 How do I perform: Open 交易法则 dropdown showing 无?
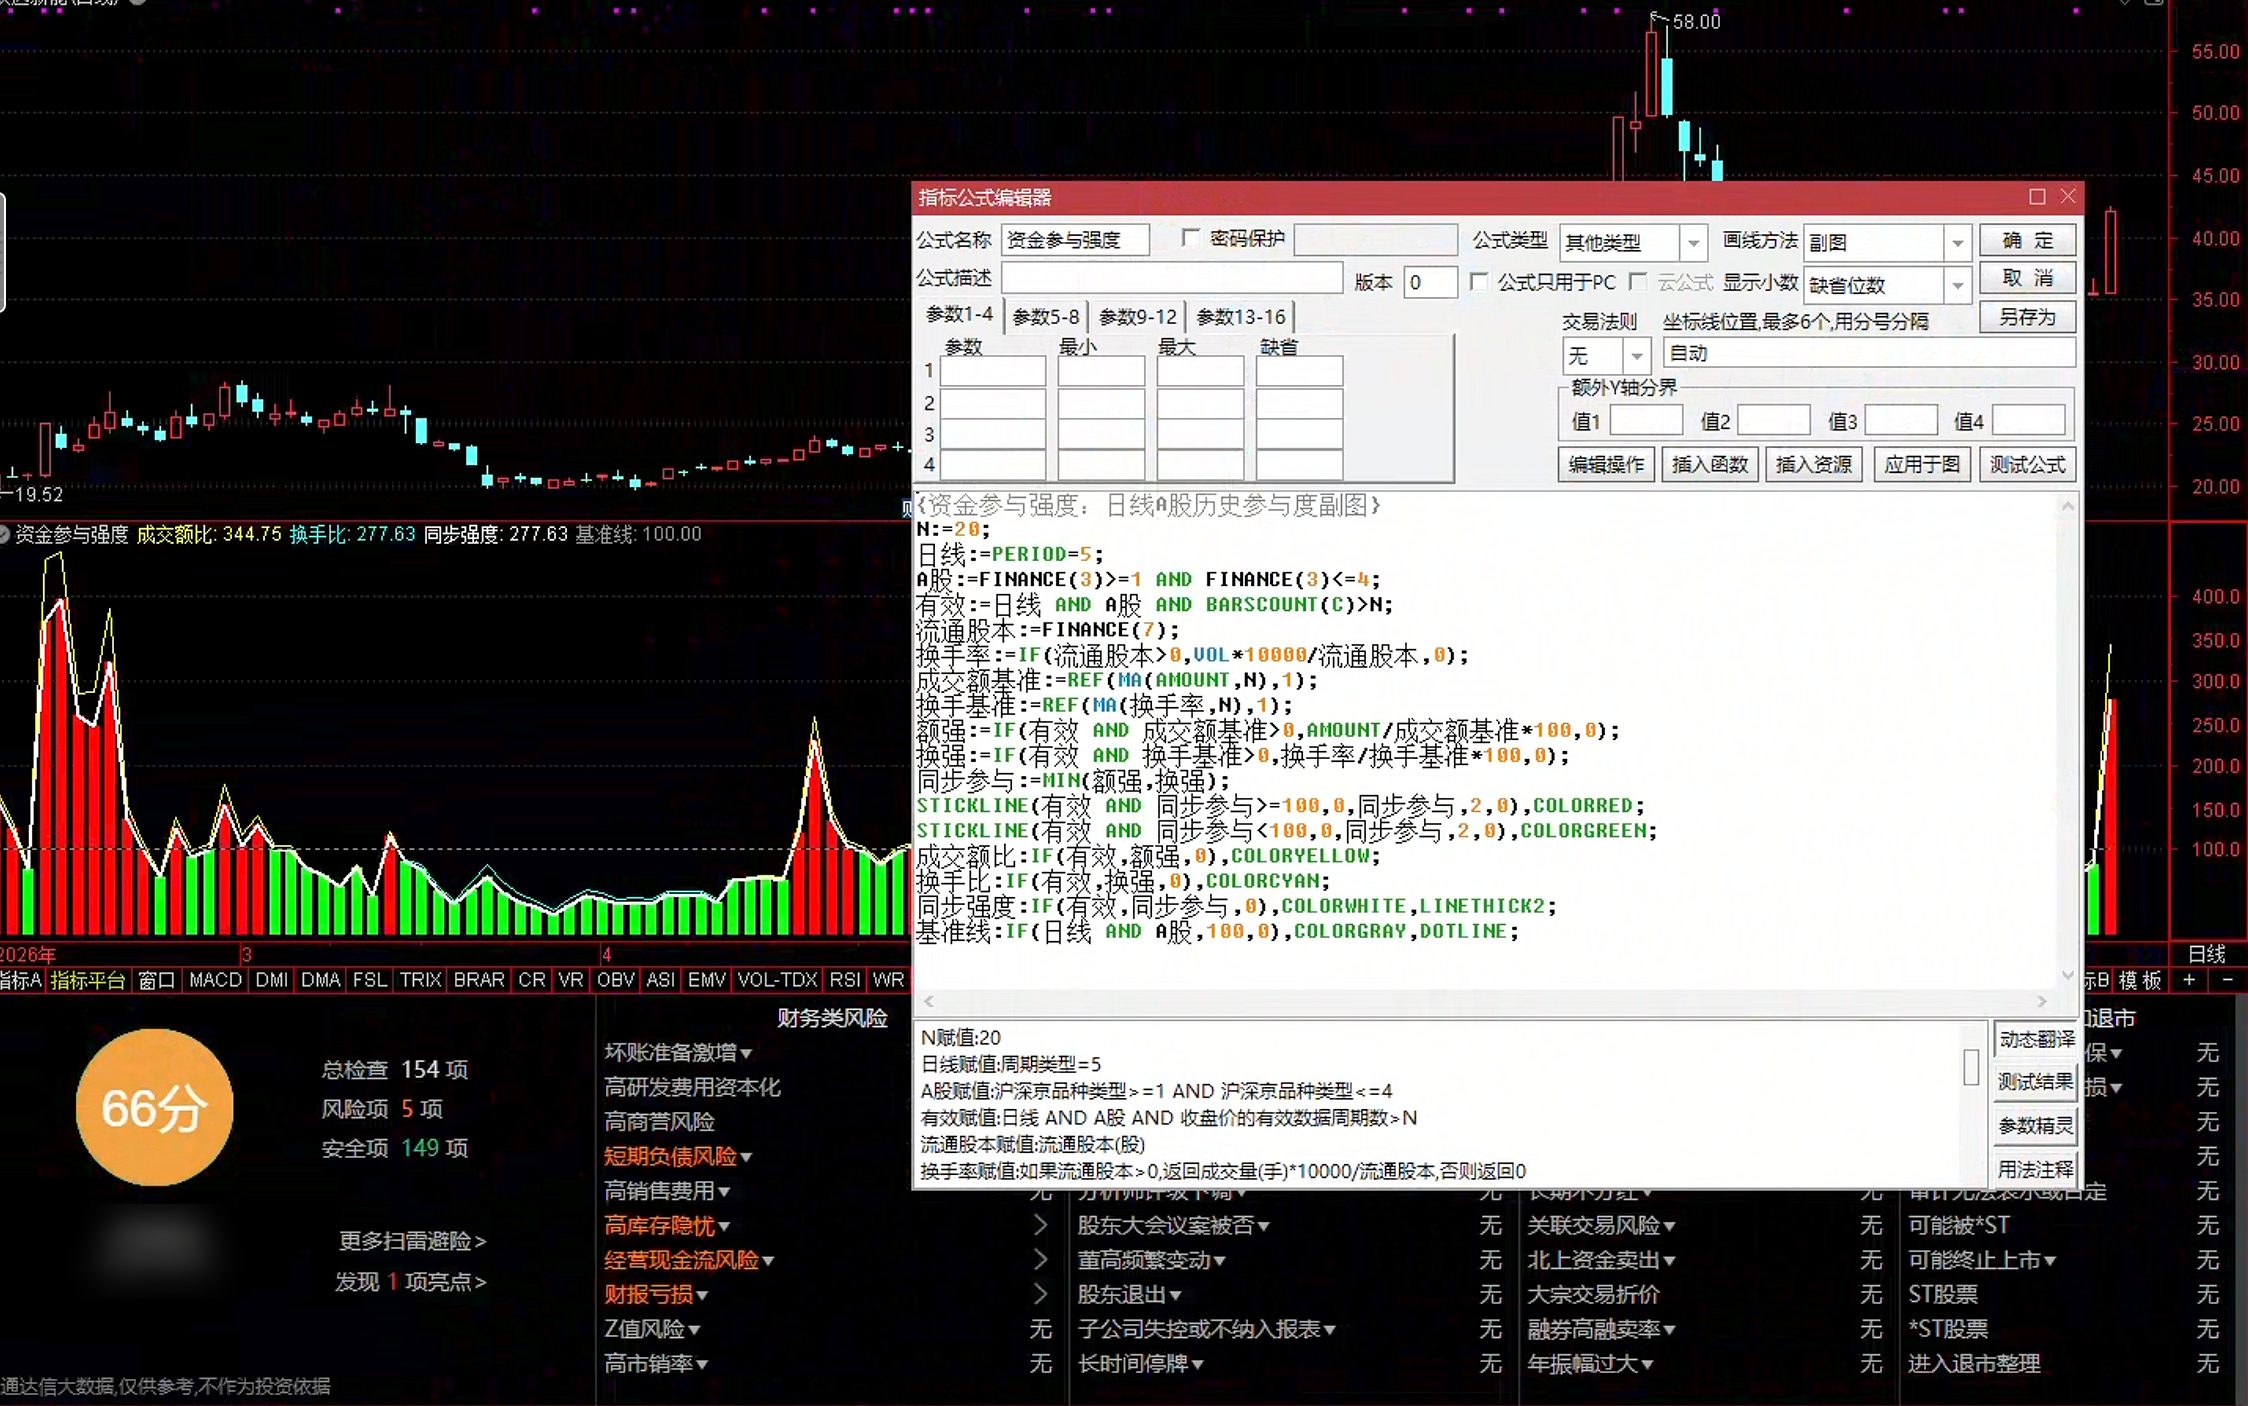click(x=1606, y=355)
